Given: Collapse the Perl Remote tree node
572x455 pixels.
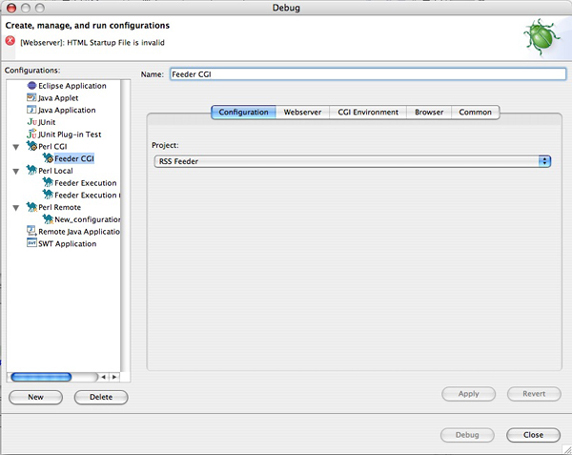Looking at the screenshot, I should 16,208.
